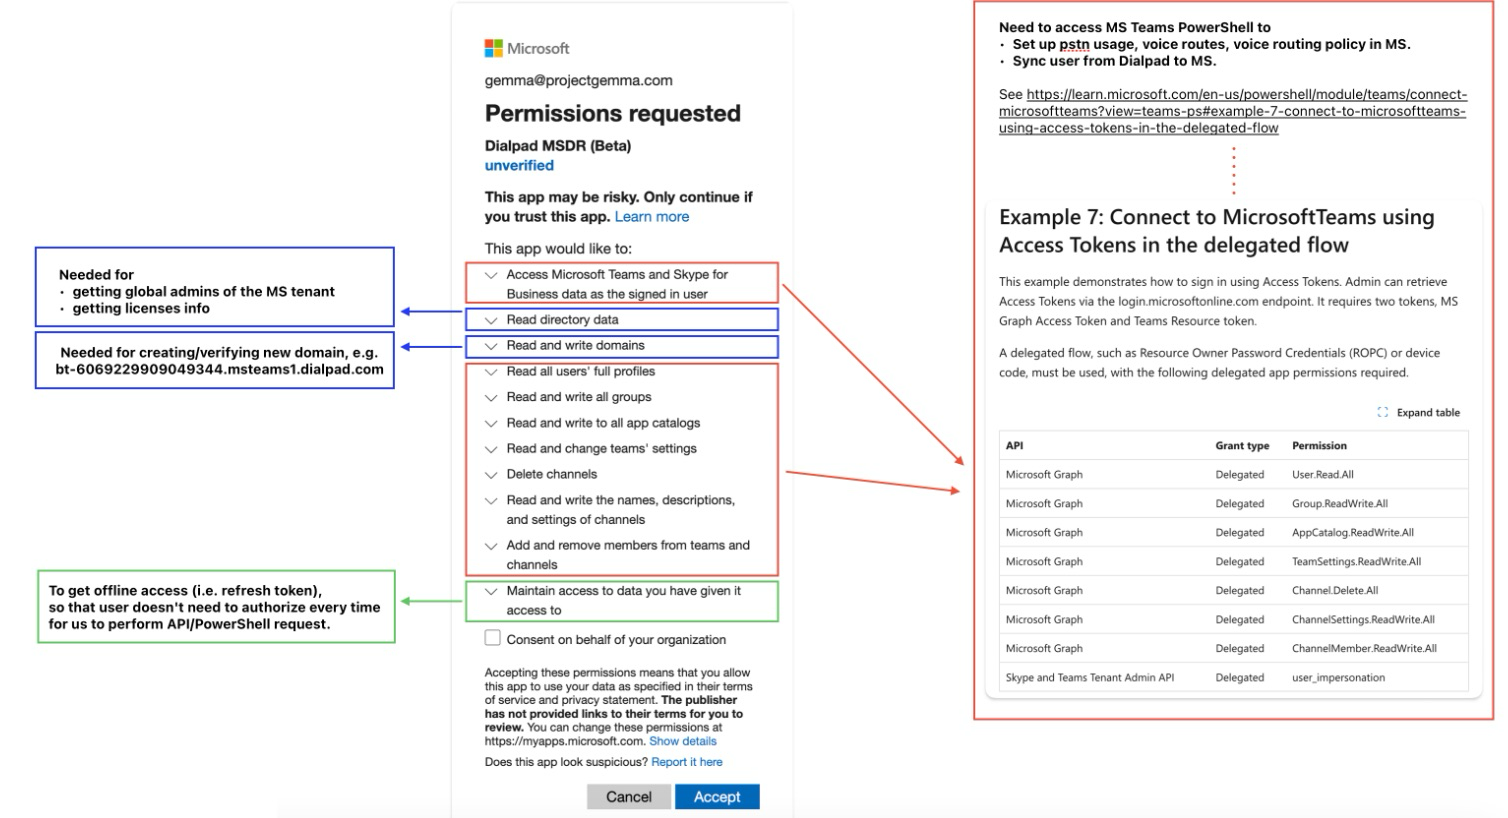The width and height of the screenshot is (1508, 818).
Task: Click the unverified publisher link
Action: (519, 166)
